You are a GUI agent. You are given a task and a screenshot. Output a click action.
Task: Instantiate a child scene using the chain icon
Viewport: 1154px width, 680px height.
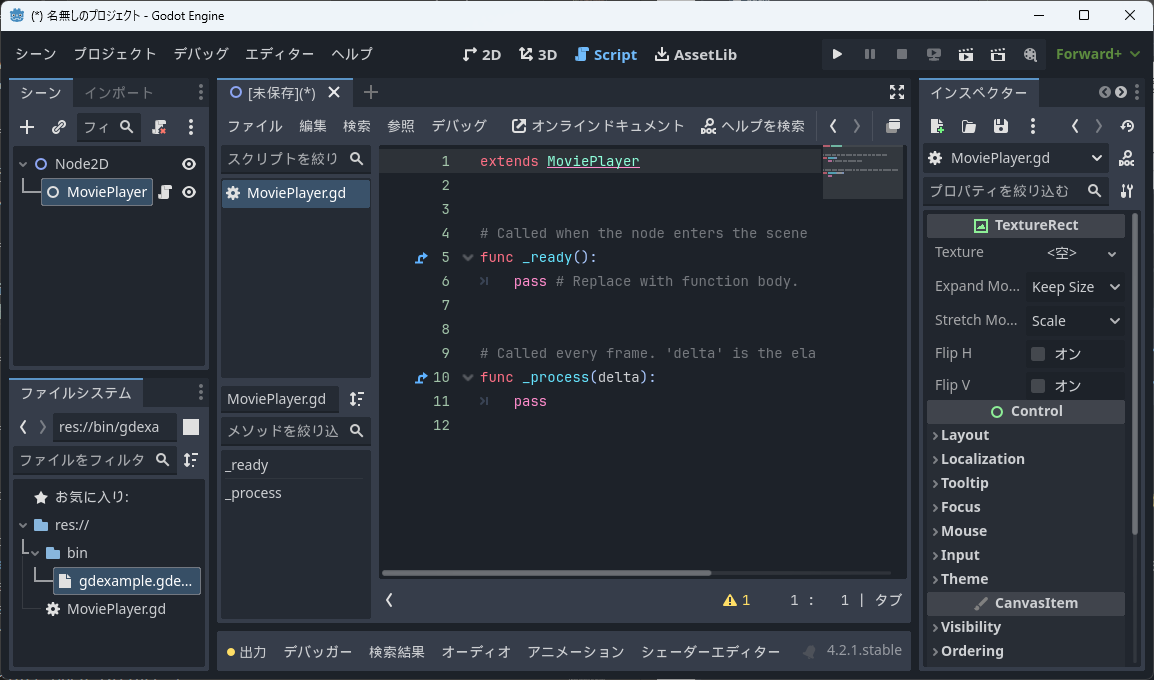point(58,127)
